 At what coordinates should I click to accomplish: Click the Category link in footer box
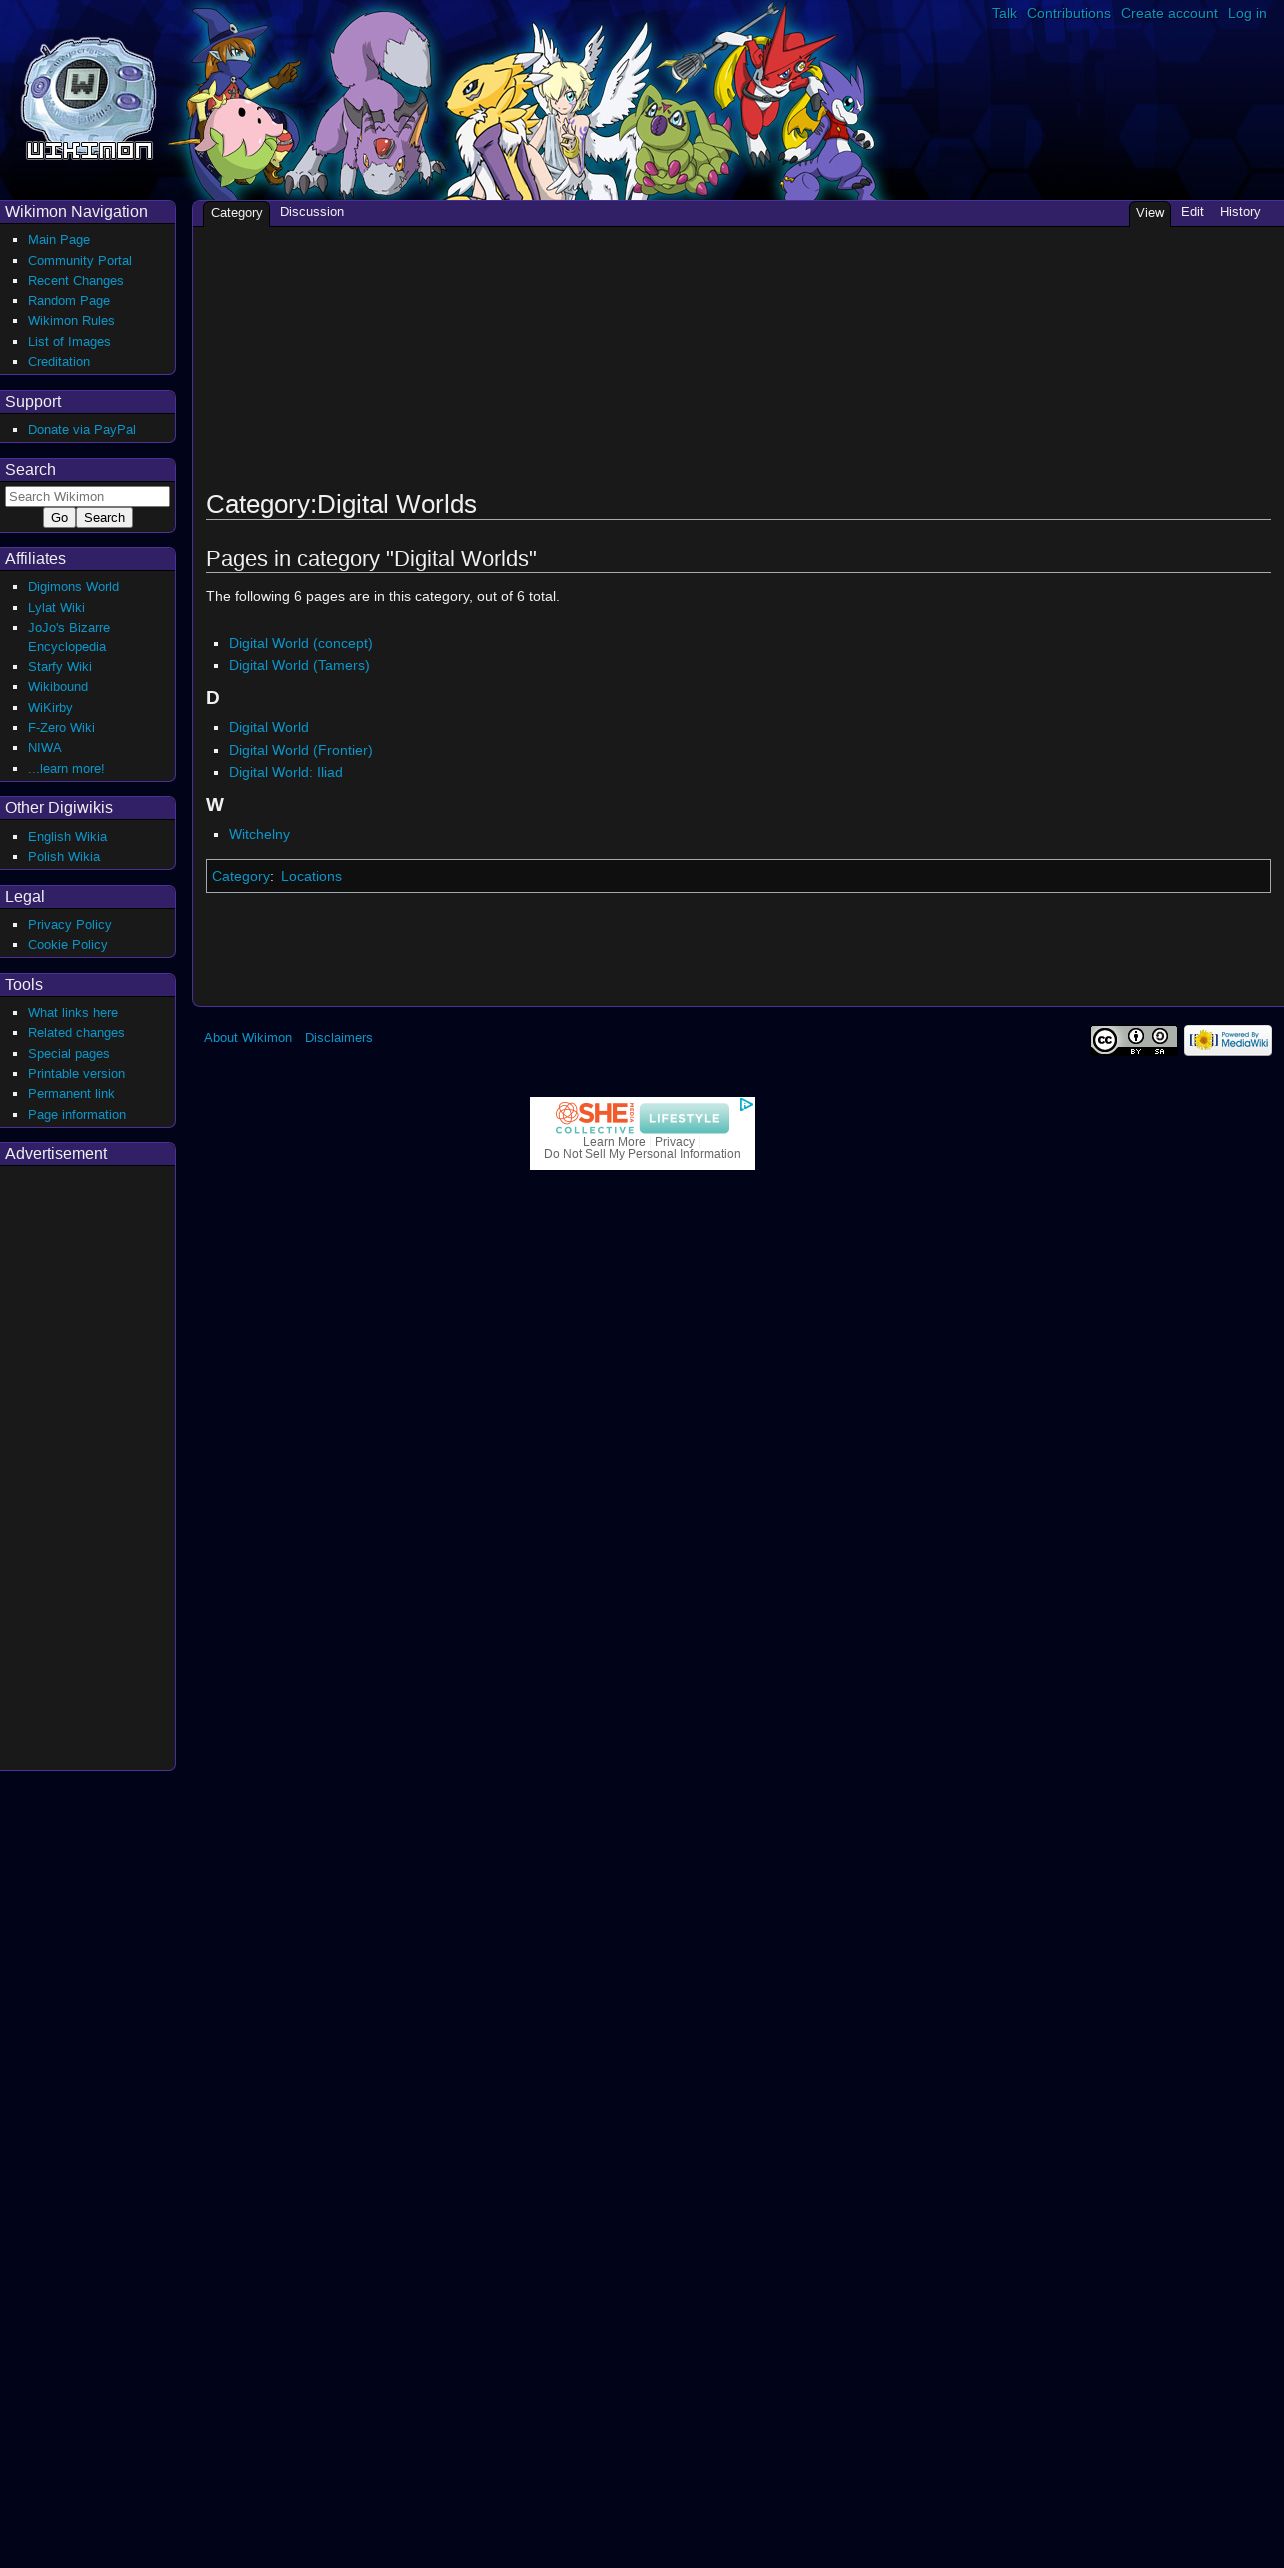tap(241, 876)
